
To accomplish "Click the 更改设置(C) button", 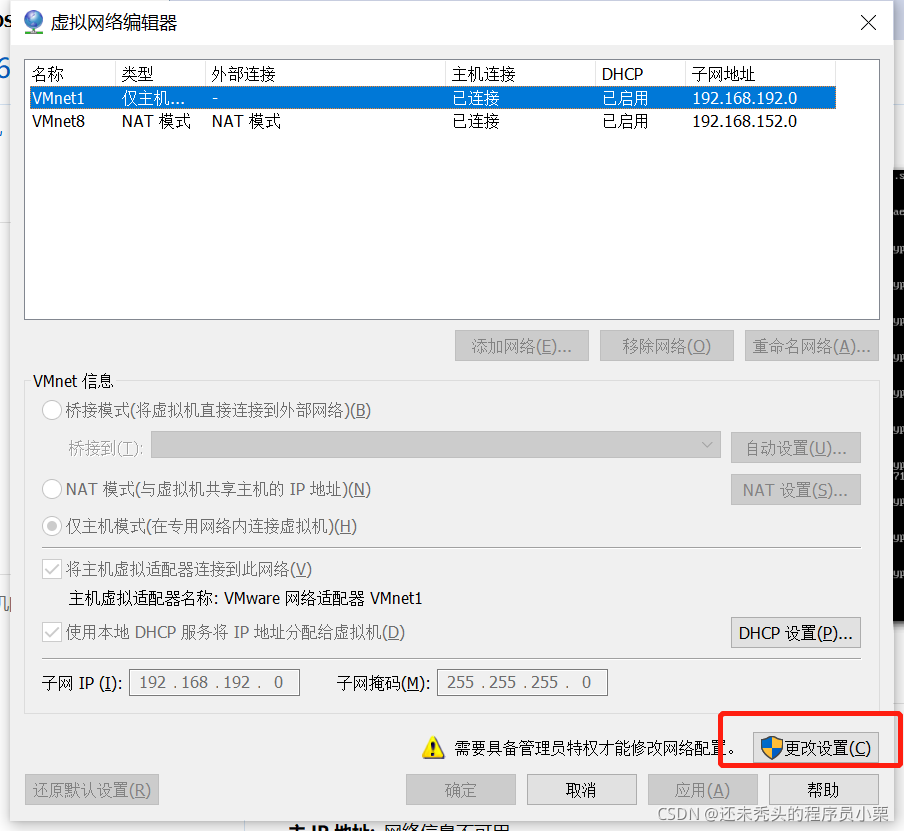I will click(816, 748).
